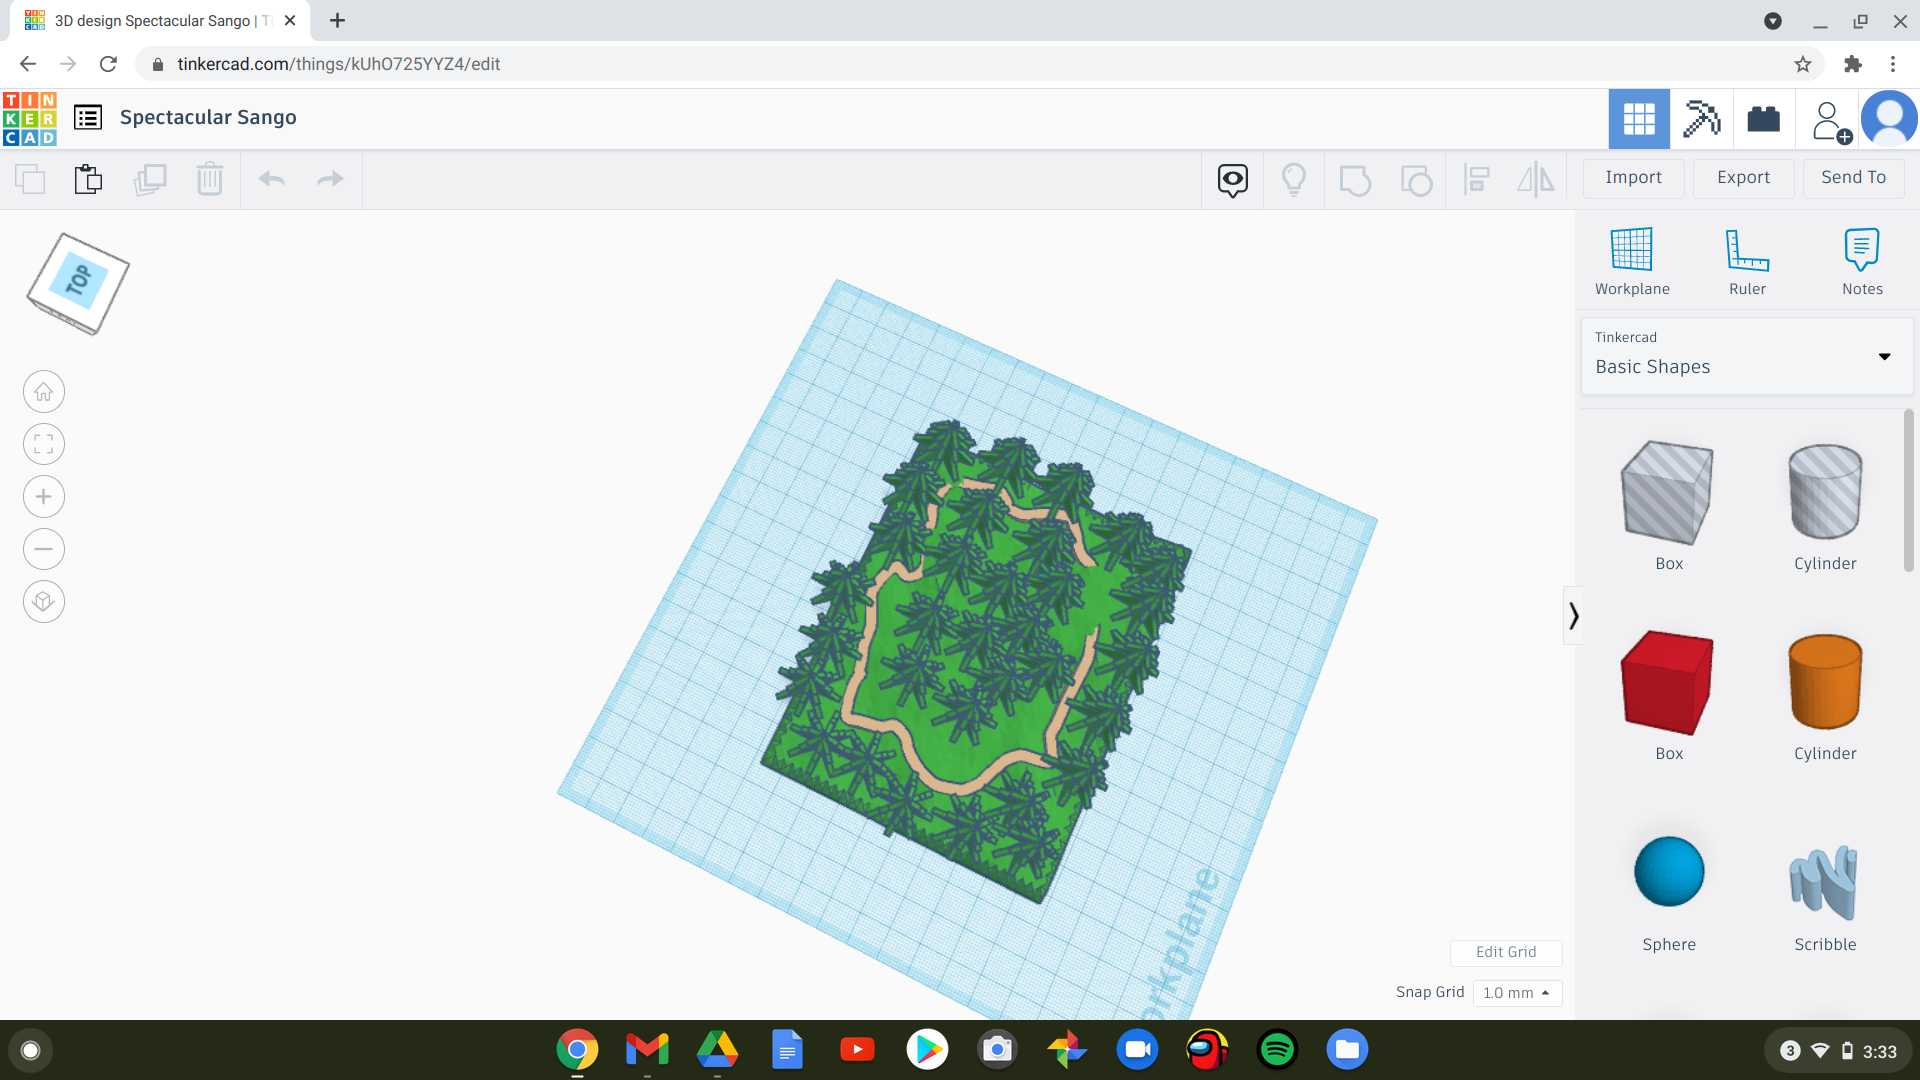Open Chrome three-dot menu
Image resolution: width=1920 pixels, height=1080 pixels.
[1893, 64]
